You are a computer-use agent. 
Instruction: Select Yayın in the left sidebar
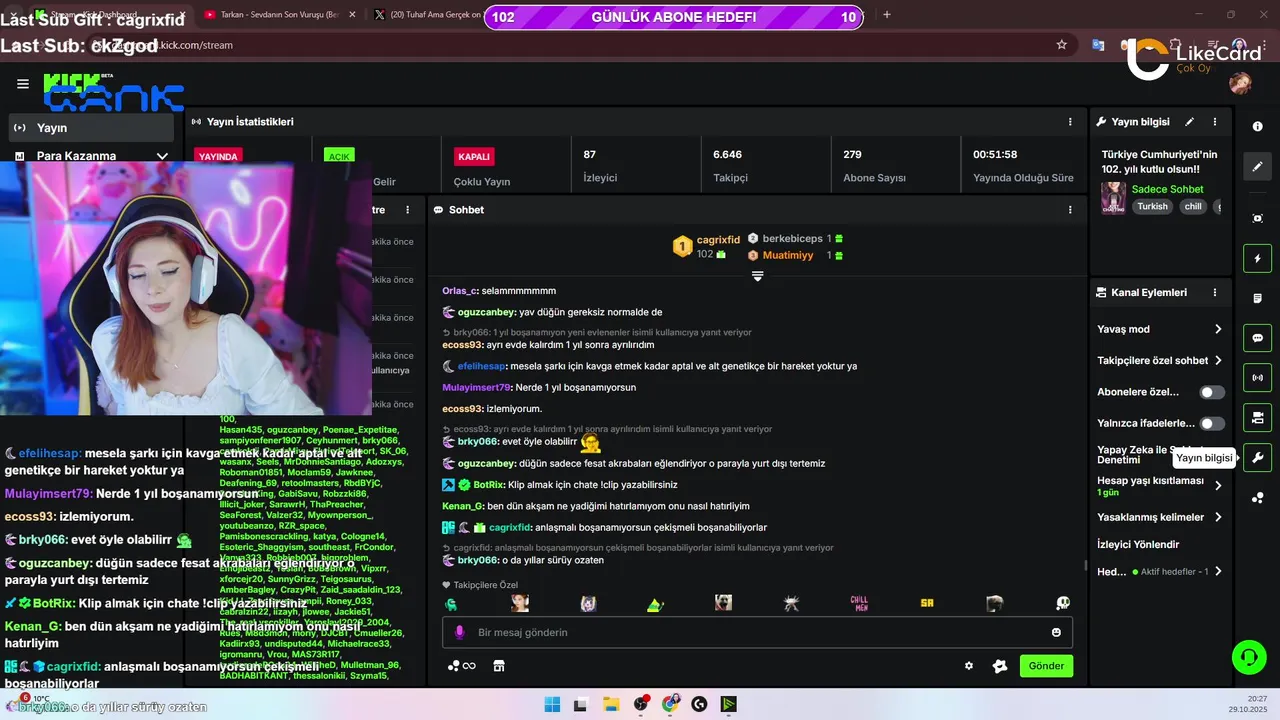tap(91, 128)
